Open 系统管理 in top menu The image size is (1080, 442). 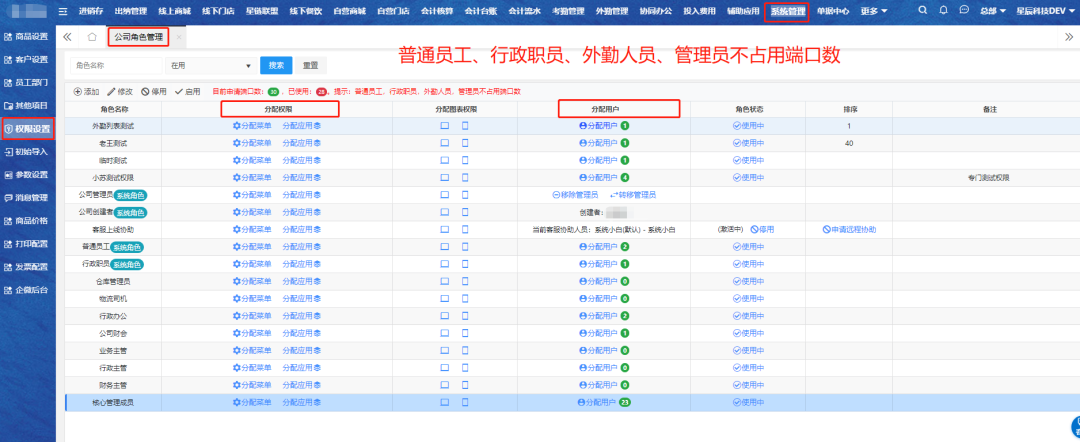pyautogui.click(x=787, y=11)
